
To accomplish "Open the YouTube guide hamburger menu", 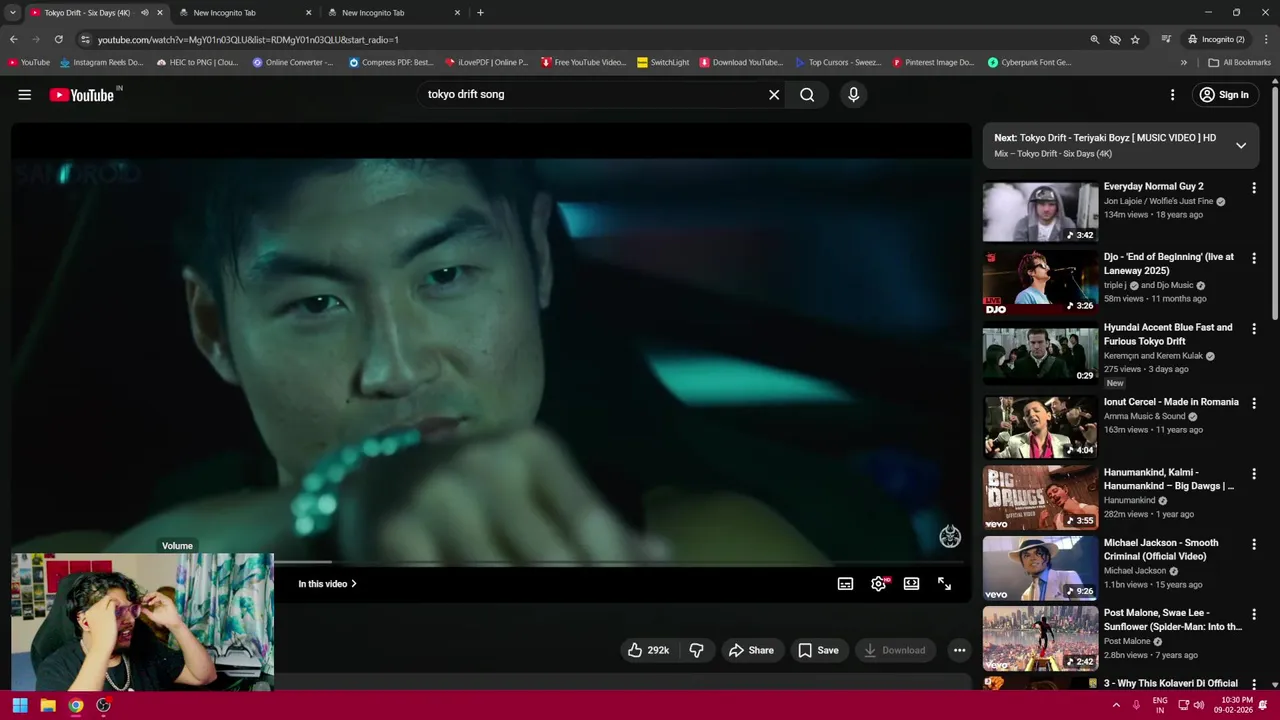I will [24, 95].
